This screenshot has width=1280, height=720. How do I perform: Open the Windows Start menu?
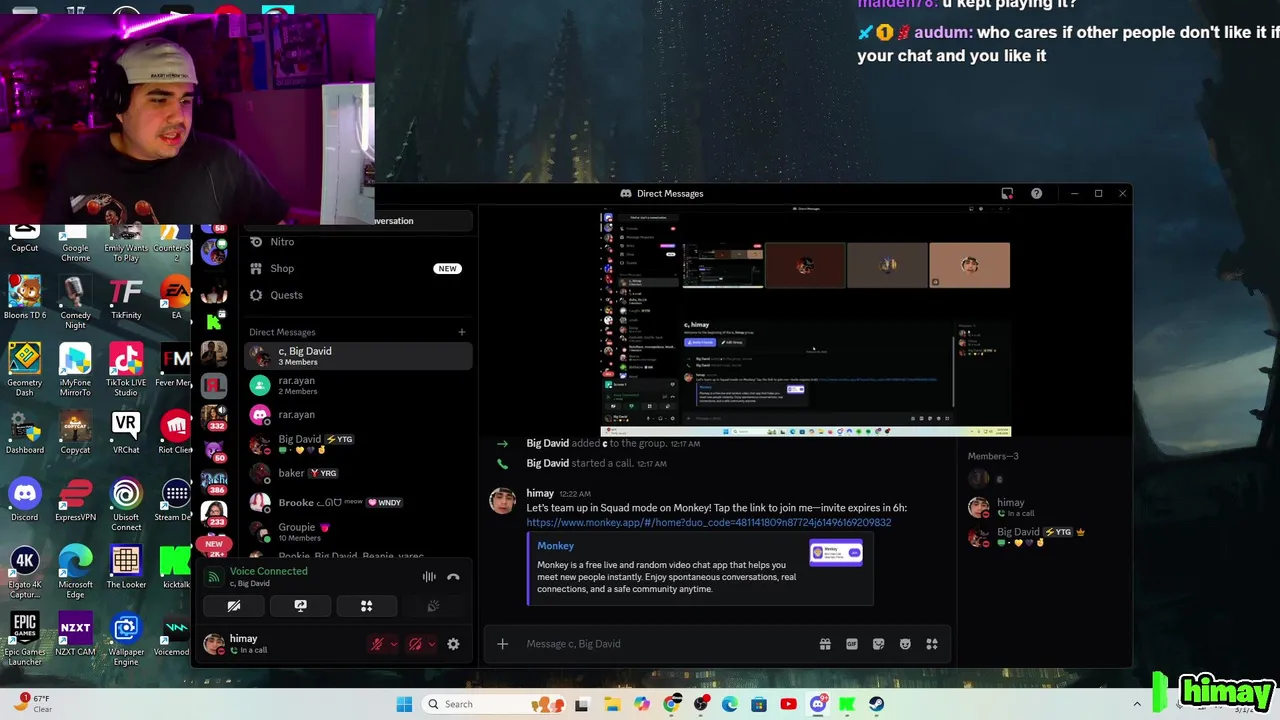tap(404, 704)
